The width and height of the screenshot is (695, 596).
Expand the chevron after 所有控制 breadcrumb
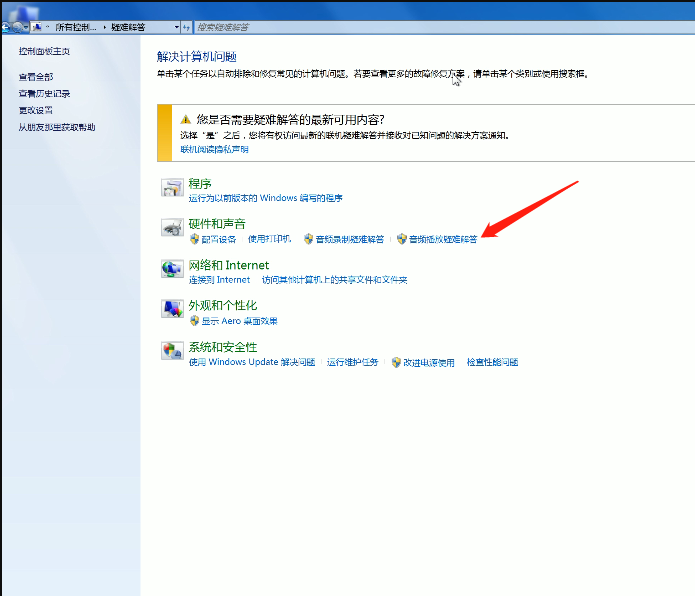pos(102,27)
